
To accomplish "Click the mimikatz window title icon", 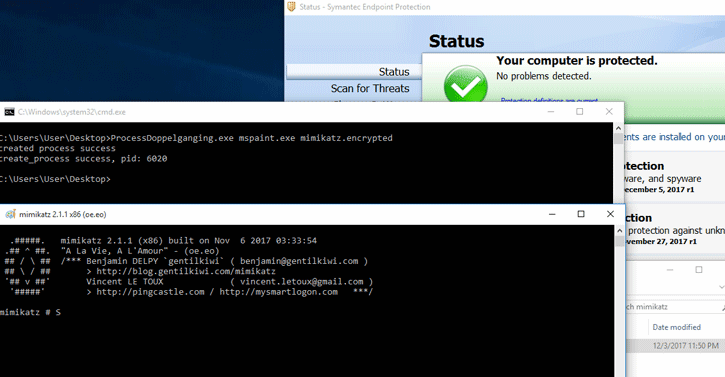I will 10,214.
